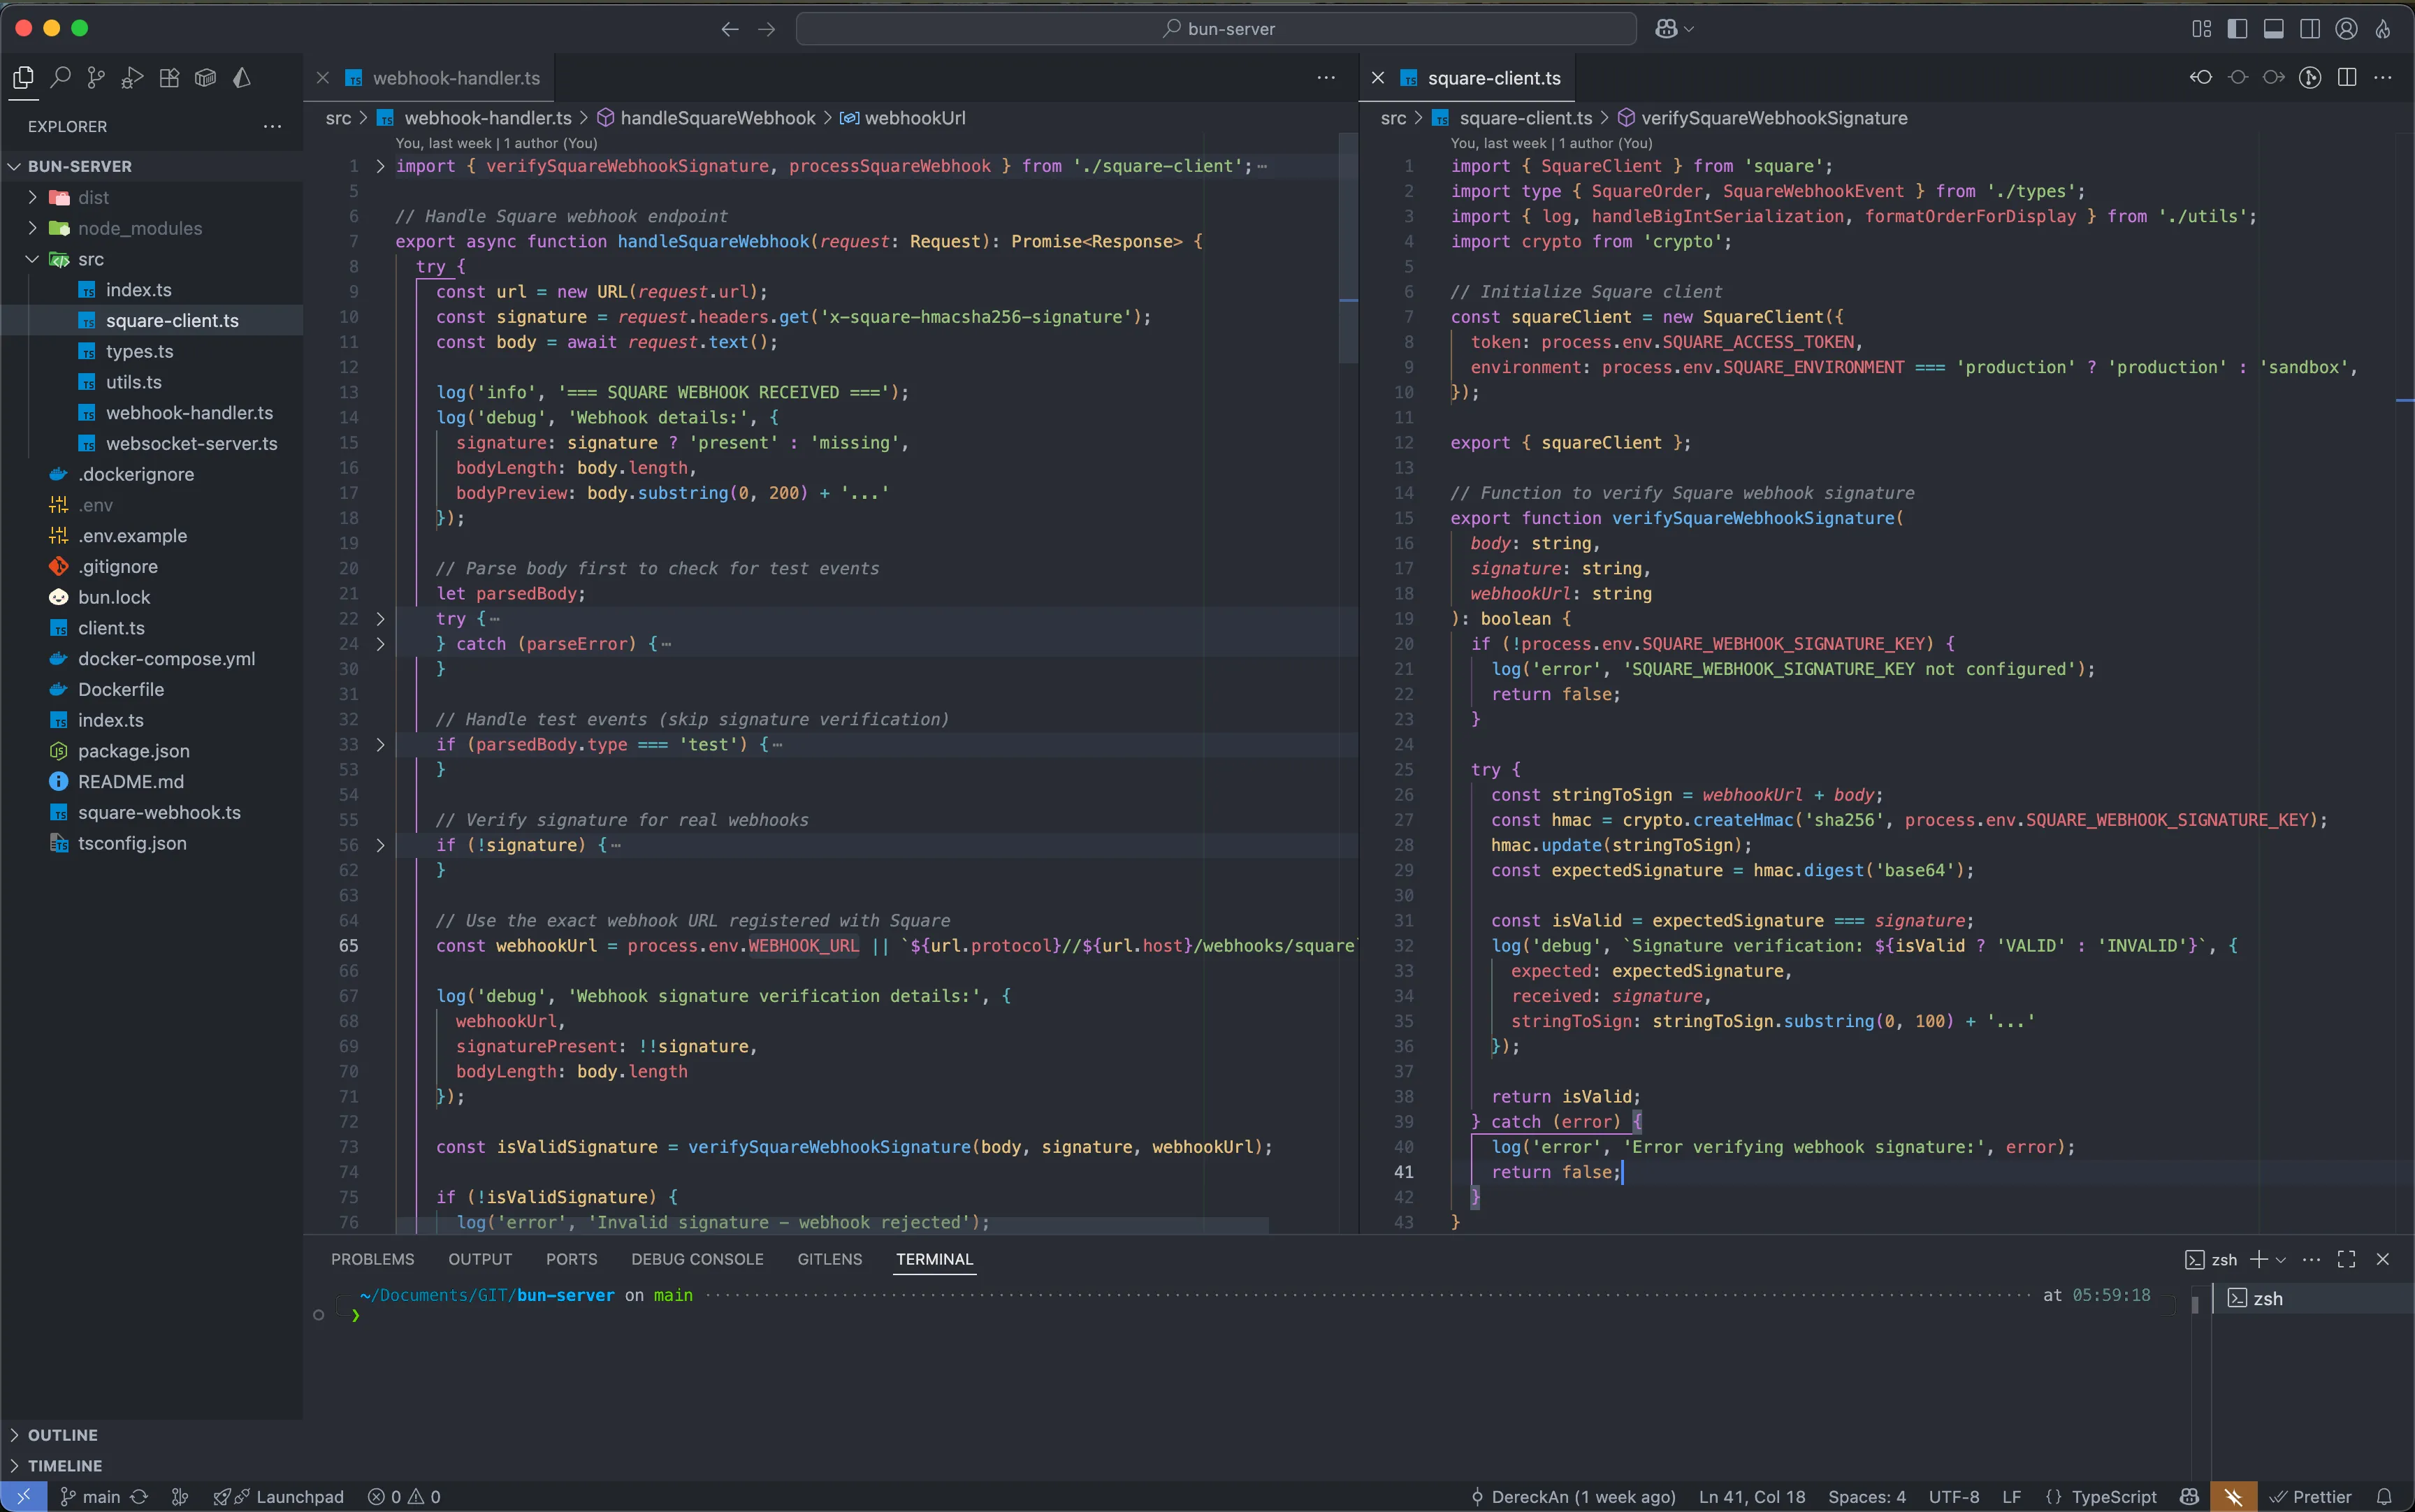Expand the node_modules folder

[x=152, y=228]
